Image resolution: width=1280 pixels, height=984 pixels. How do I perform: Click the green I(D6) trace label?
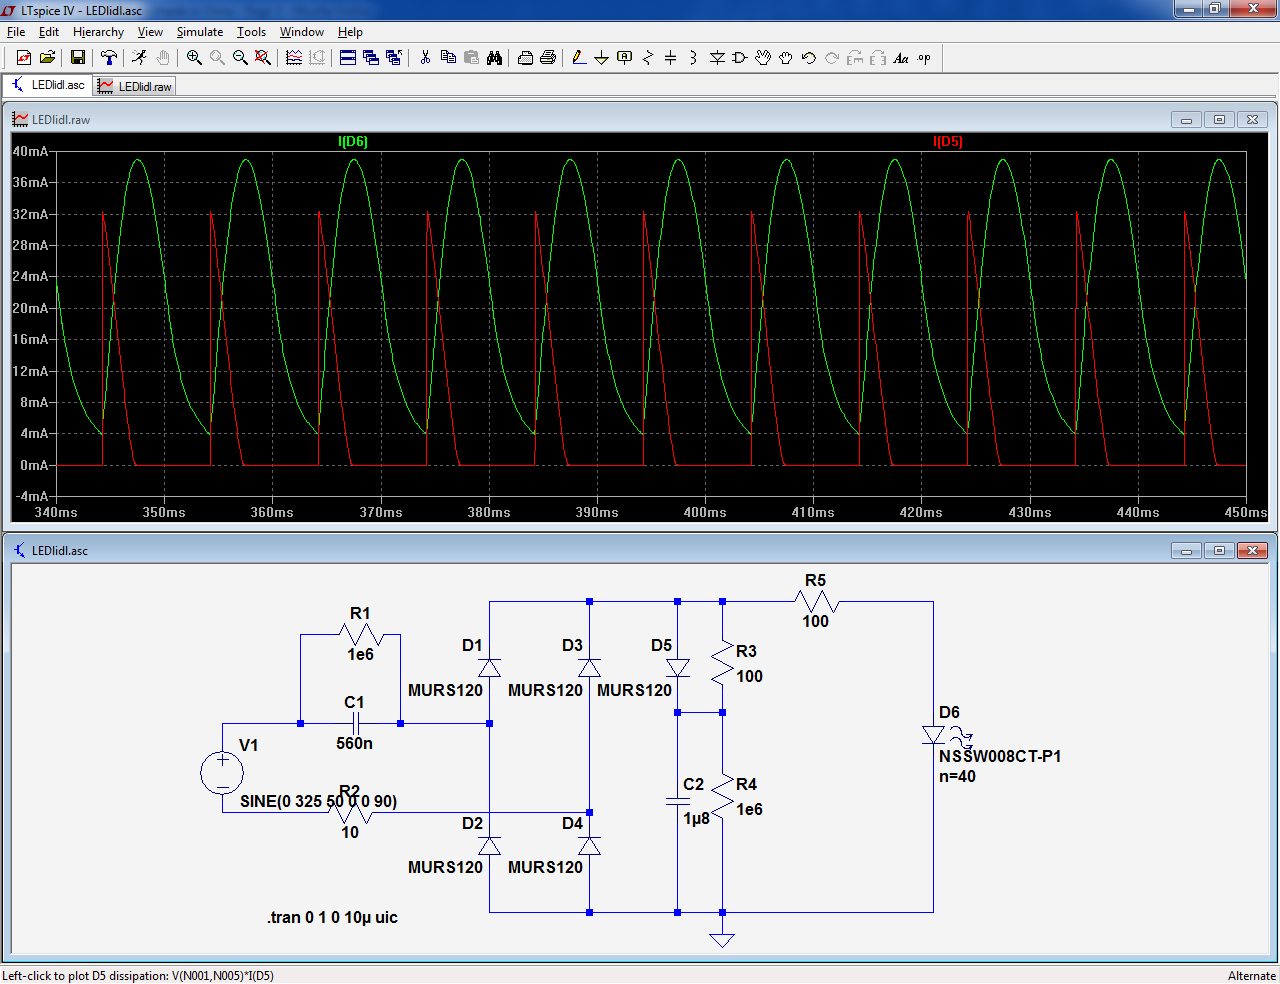pyautogui.click(x=353, y=142)
